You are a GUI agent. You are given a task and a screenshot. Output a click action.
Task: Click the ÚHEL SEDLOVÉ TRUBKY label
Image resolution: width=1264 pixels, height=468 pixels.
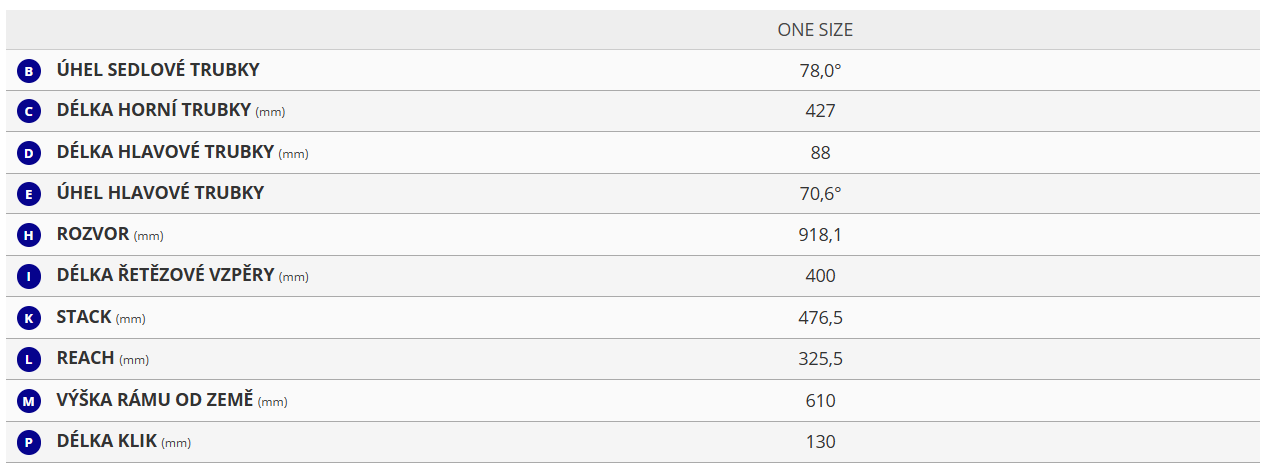pos(158,70)
